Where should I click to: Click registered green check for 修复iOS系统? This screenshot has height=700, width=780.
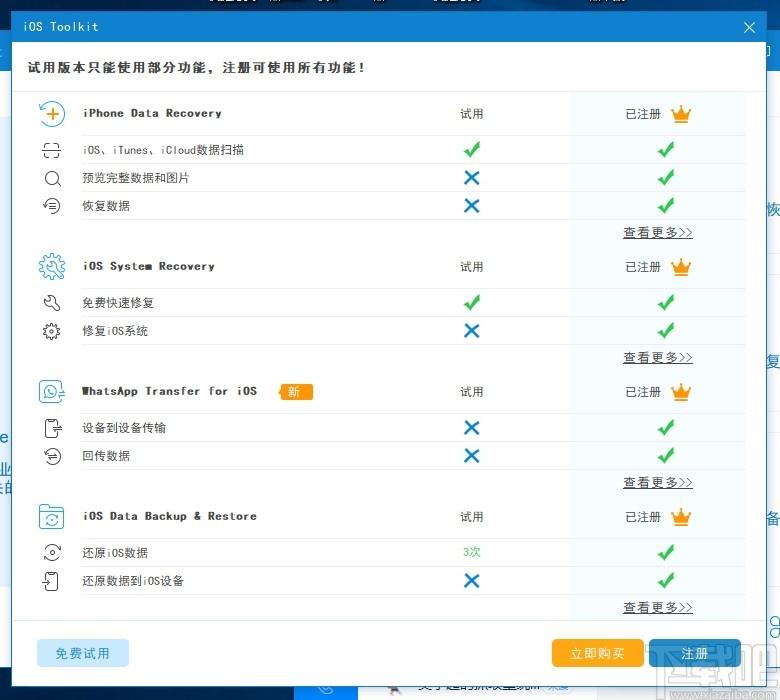tap(666, 330)
